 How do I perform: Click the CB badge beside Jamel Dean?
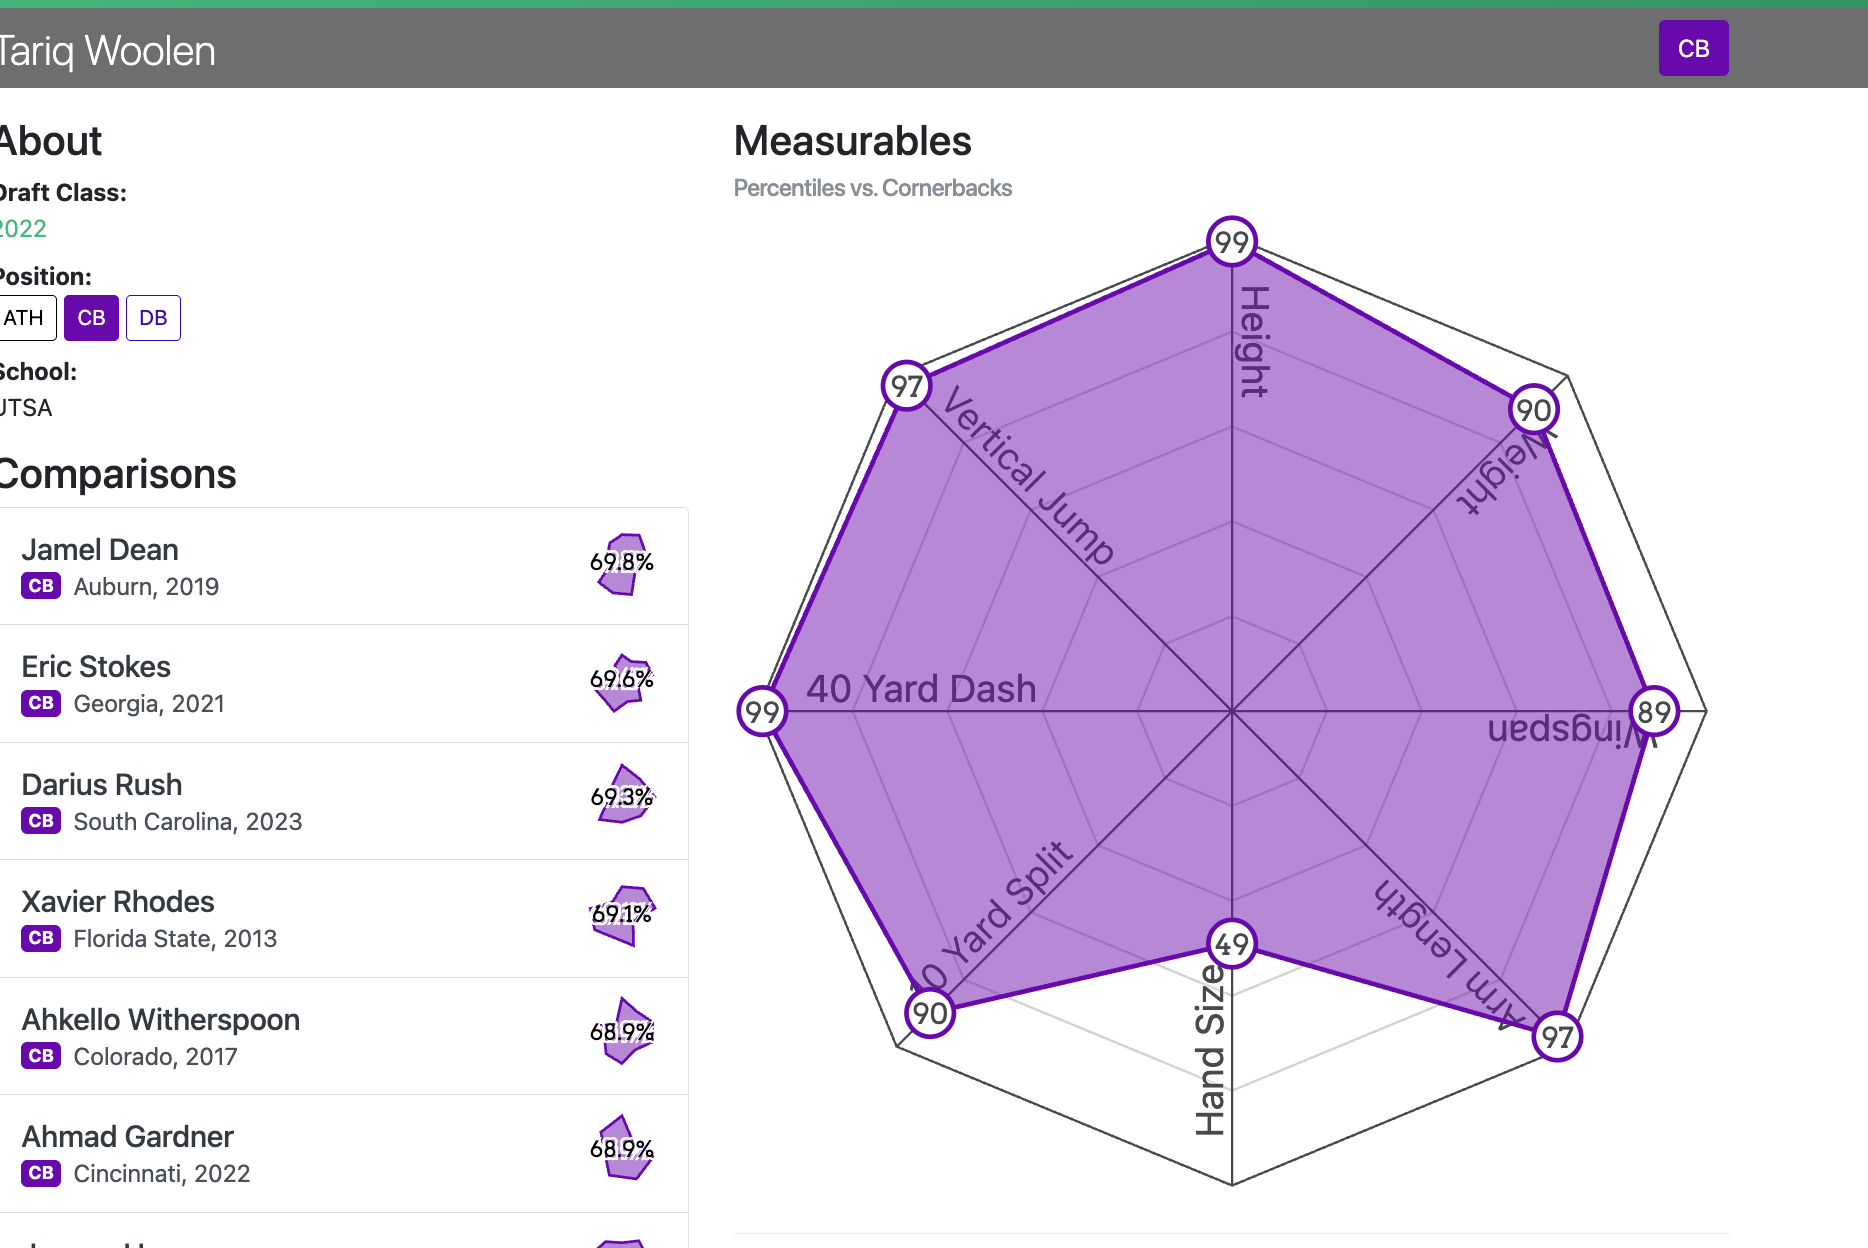pyautogui.click(x=40, y=586)
